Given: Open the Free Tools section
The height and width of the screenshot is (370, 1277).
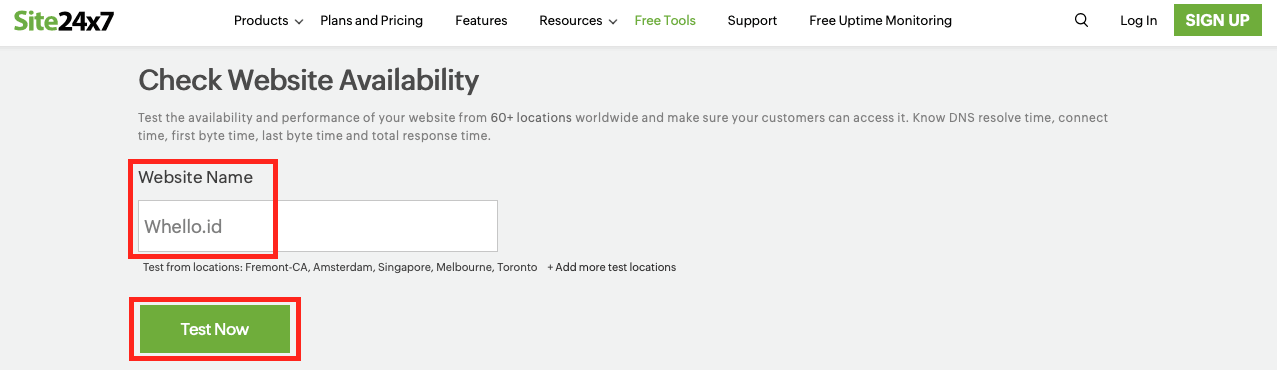Looking at the screenshot, I should pos(665,20).
